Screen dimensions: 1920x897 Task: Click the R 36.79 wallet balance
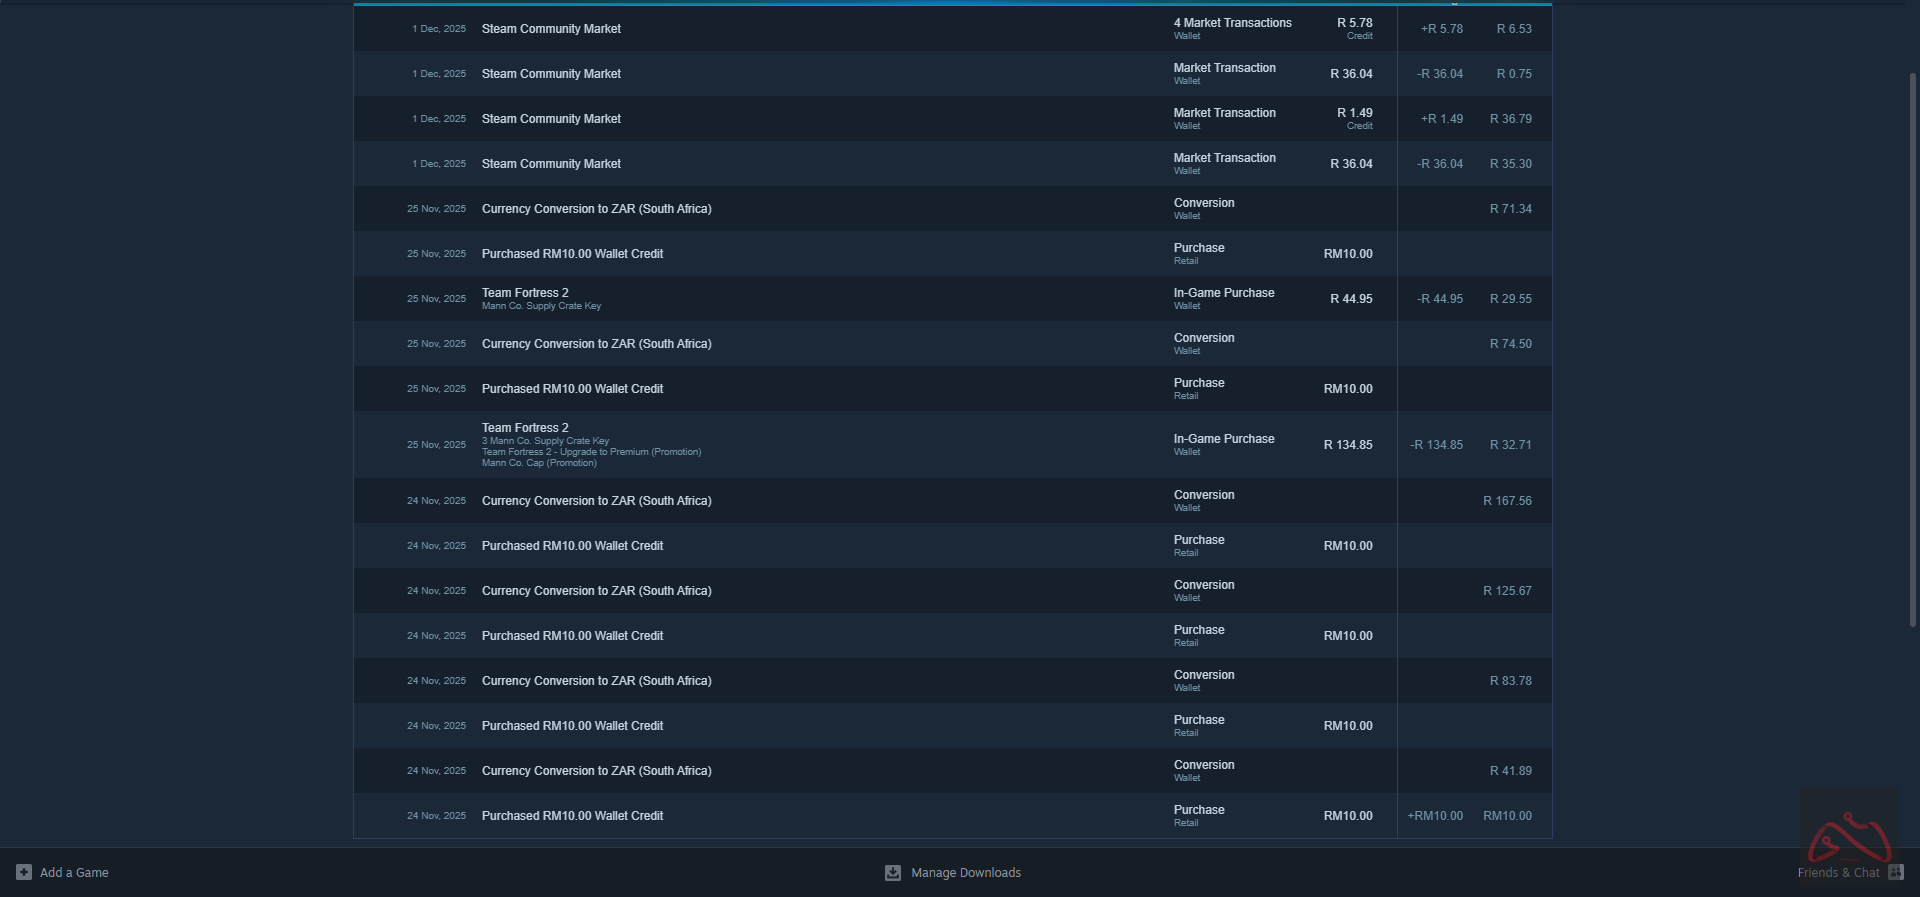point(1510,119)
